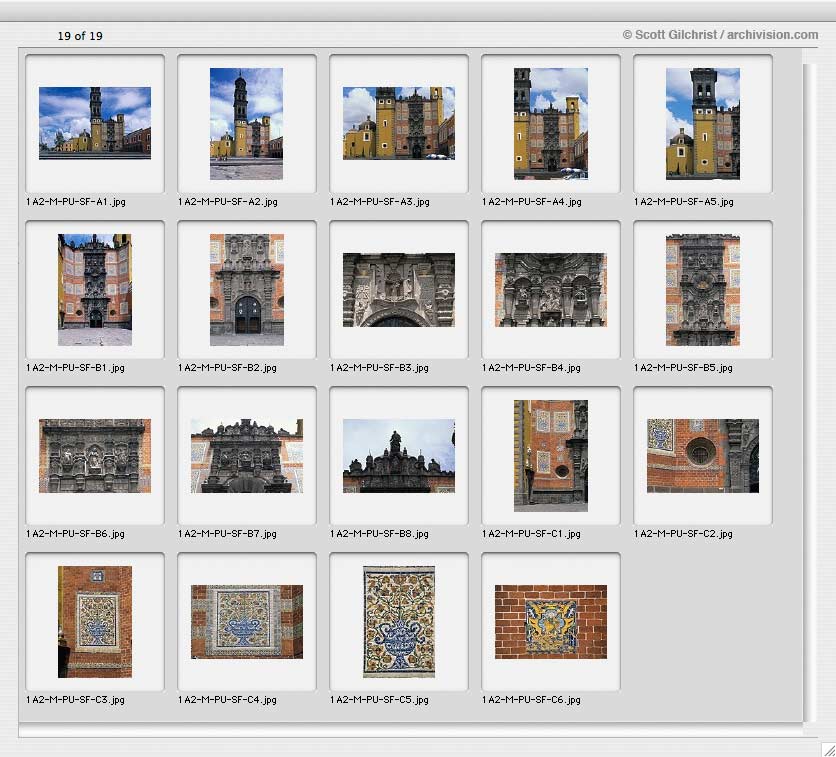This screenshot has width=836, height=757.
Task: Select the 1A2-M-PU-SF-B4.jpg relief thumbnail
Action: coord(551,290)
